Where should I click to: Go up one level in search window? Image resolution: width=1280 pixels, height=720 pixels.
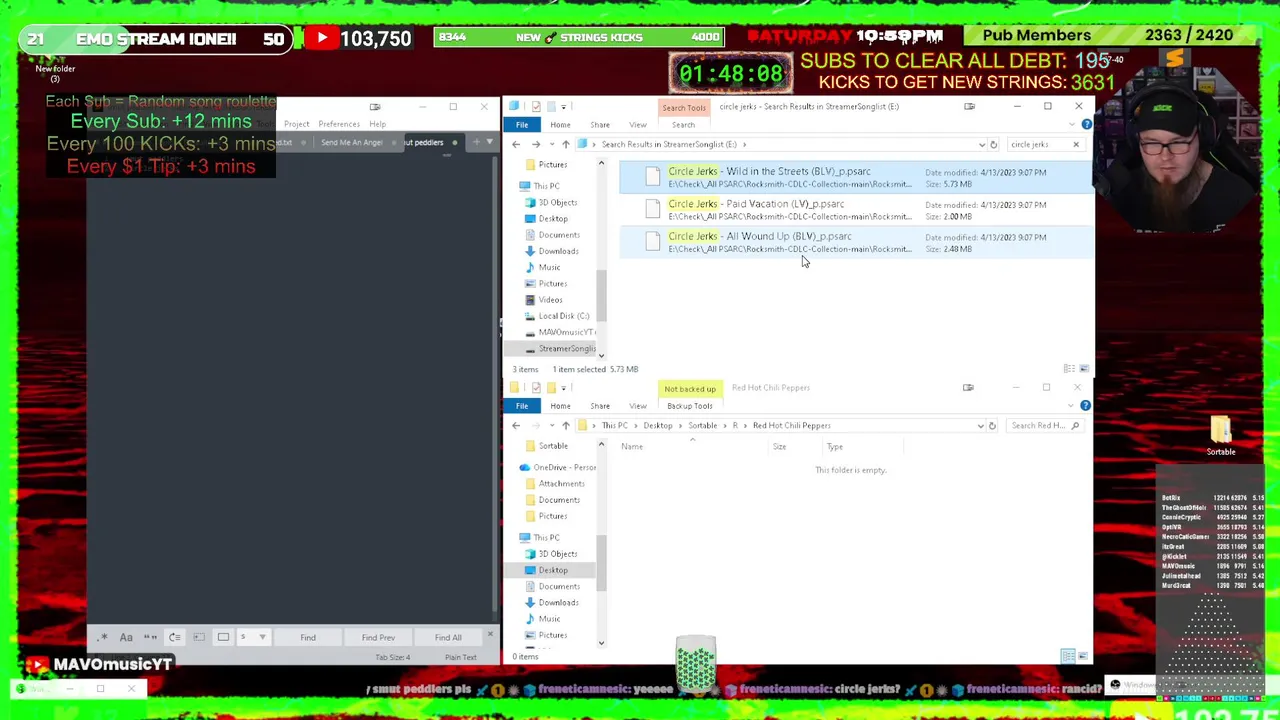pyautogui.click(x=566, y=144)
